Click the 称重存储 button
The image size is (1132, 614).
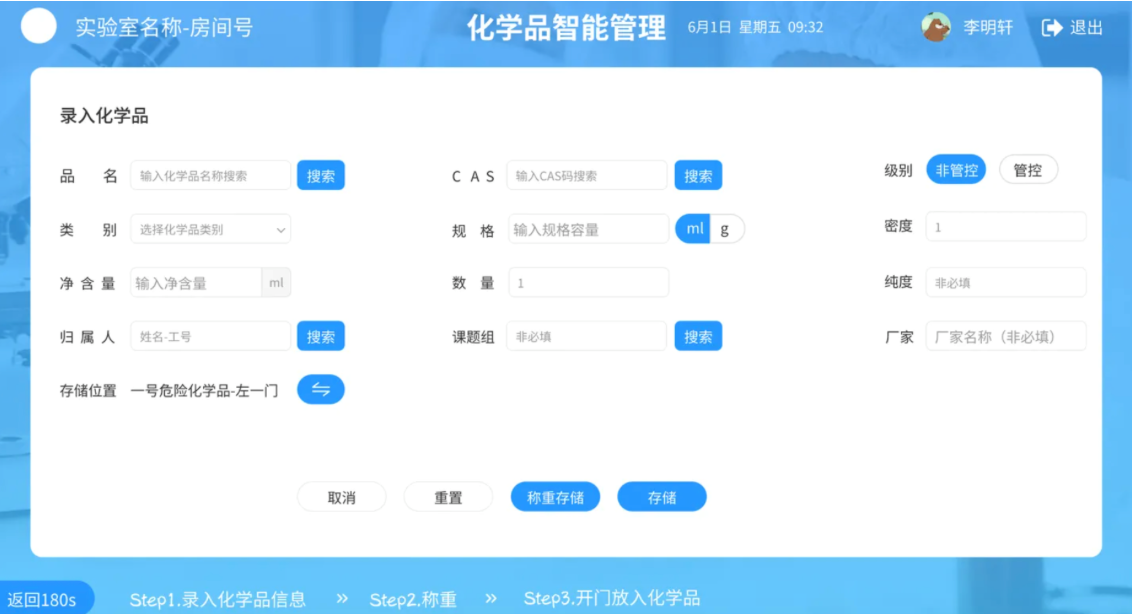(x=555, y=497)
